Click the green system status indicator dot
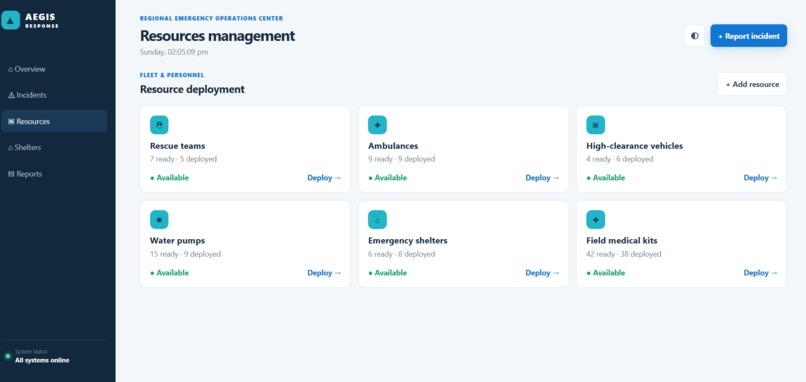Image resolution: width=806 pixels, height=382 pixels. pyautogui.click(x=7, y=356)
